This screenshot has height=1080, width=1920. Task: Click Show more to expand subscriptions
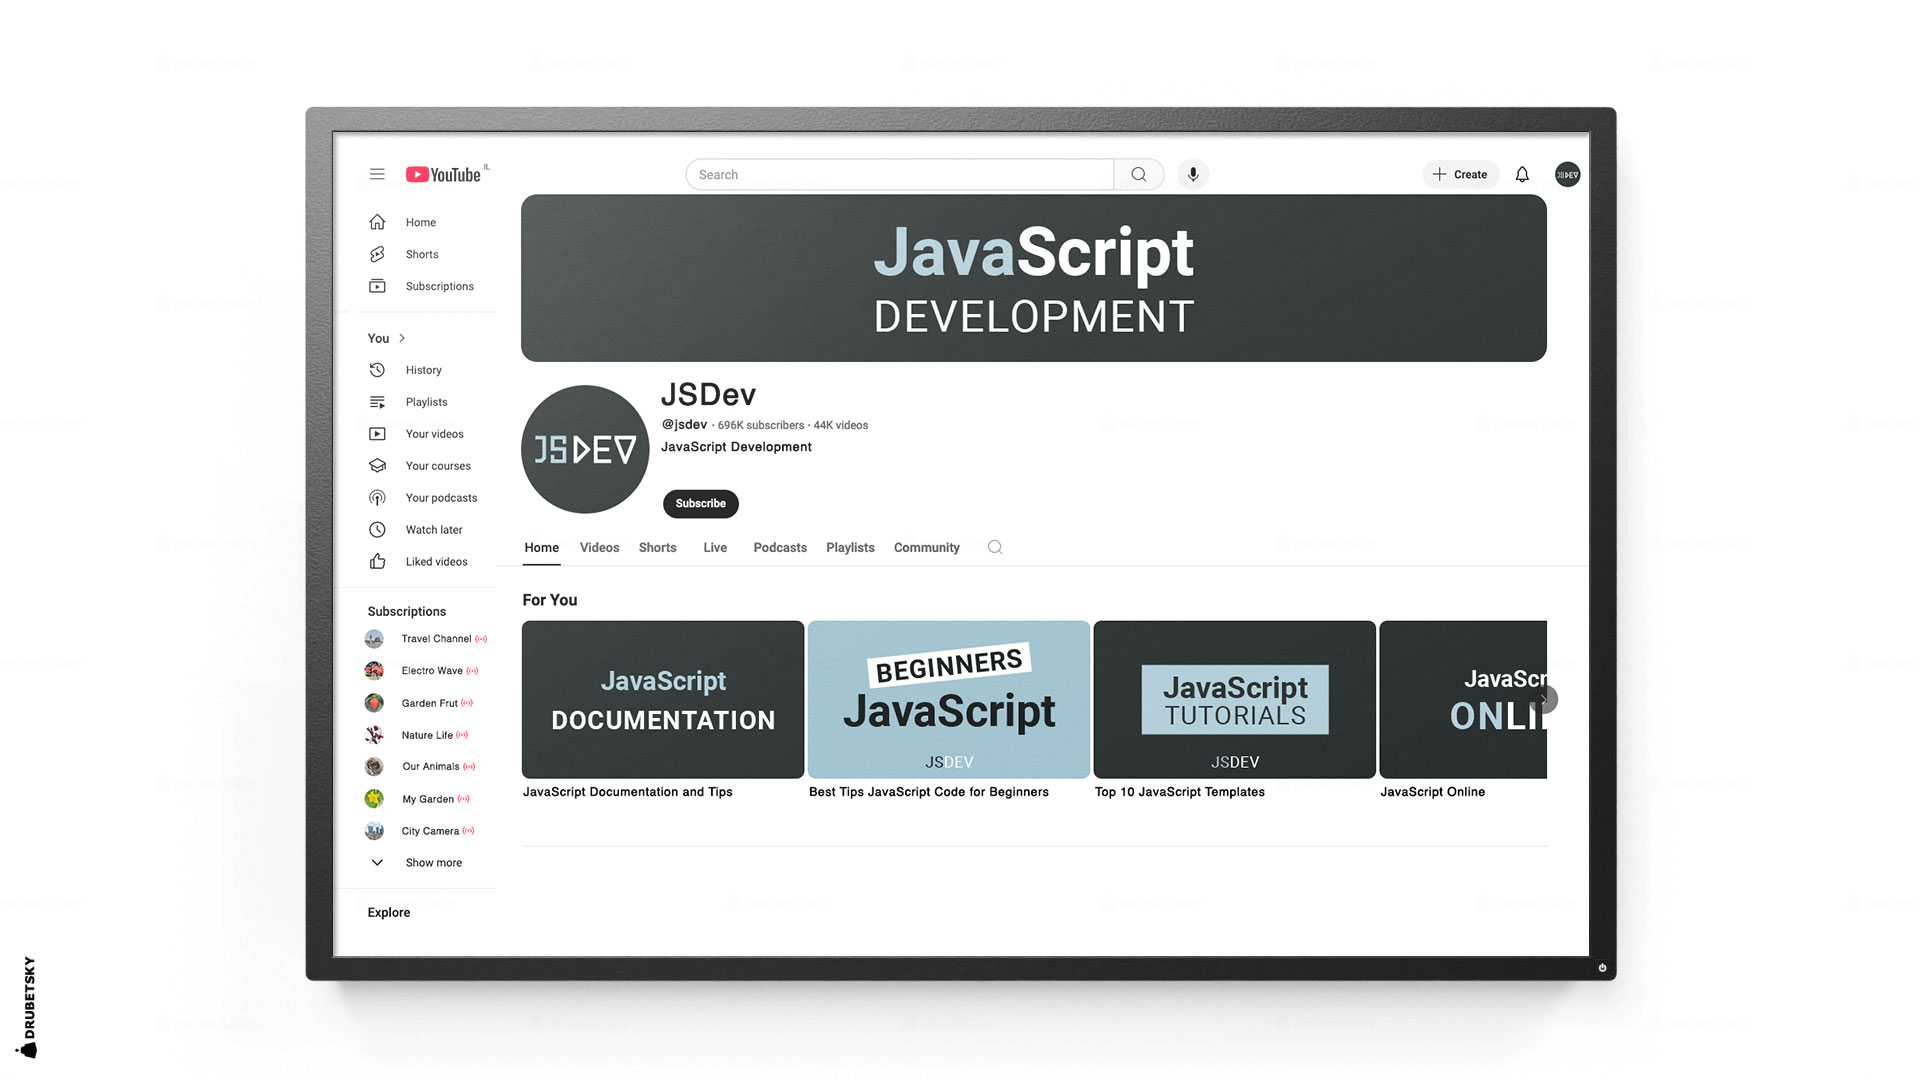pos(433,862)
